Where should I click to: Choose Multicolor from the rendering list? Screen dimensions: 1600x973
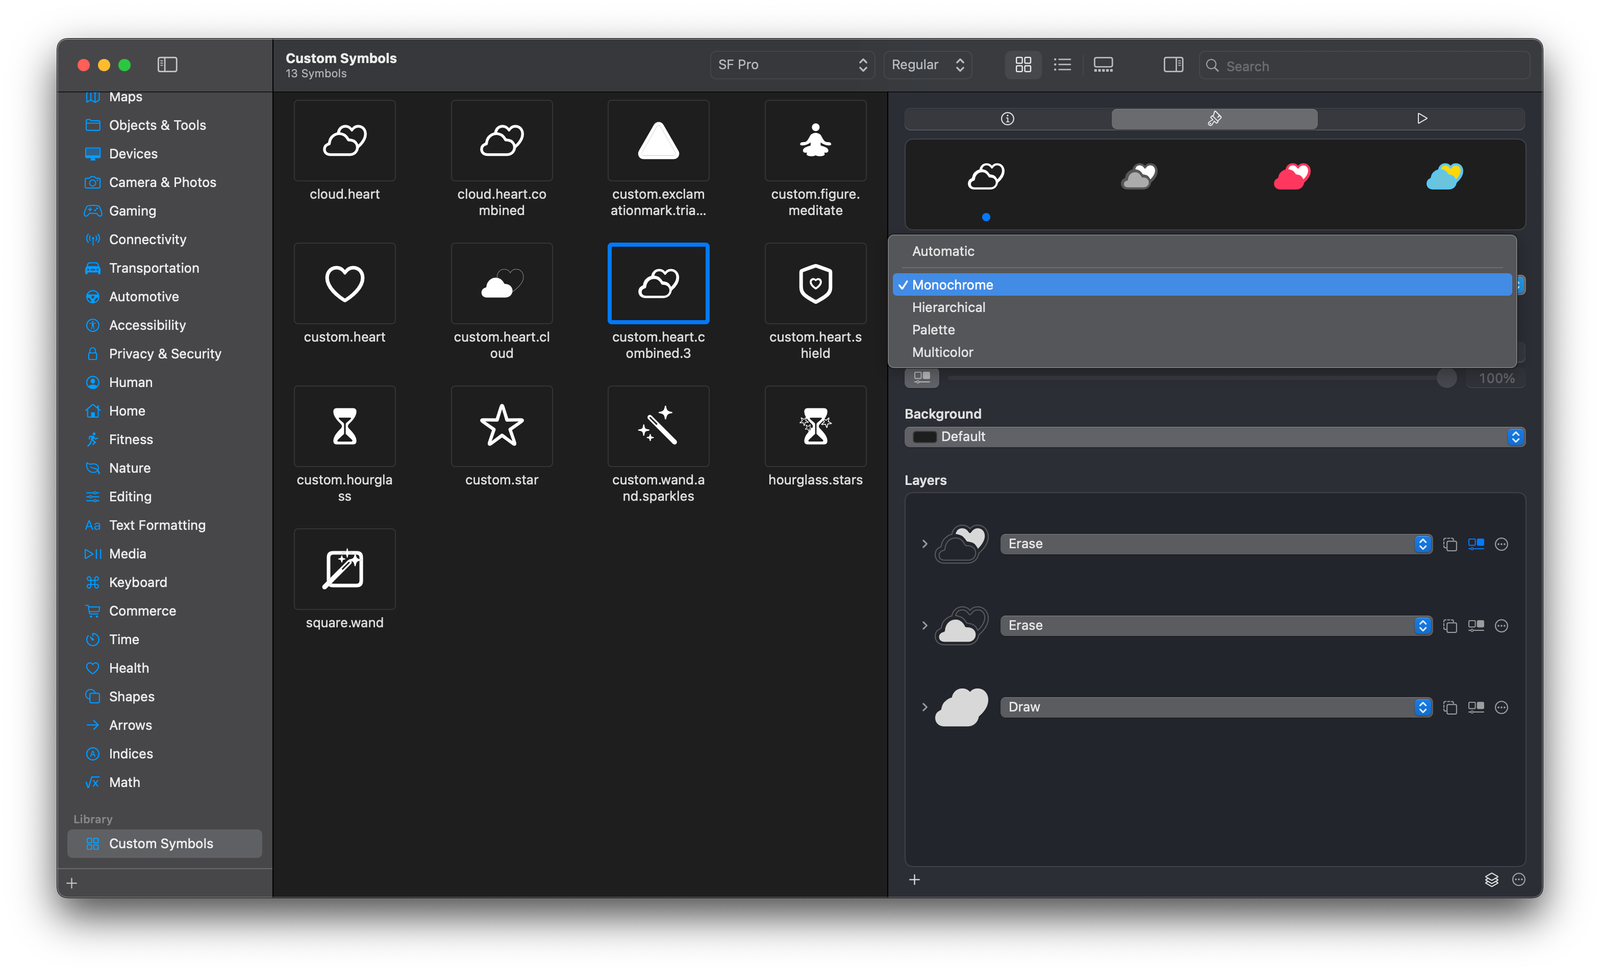[942, 352]
